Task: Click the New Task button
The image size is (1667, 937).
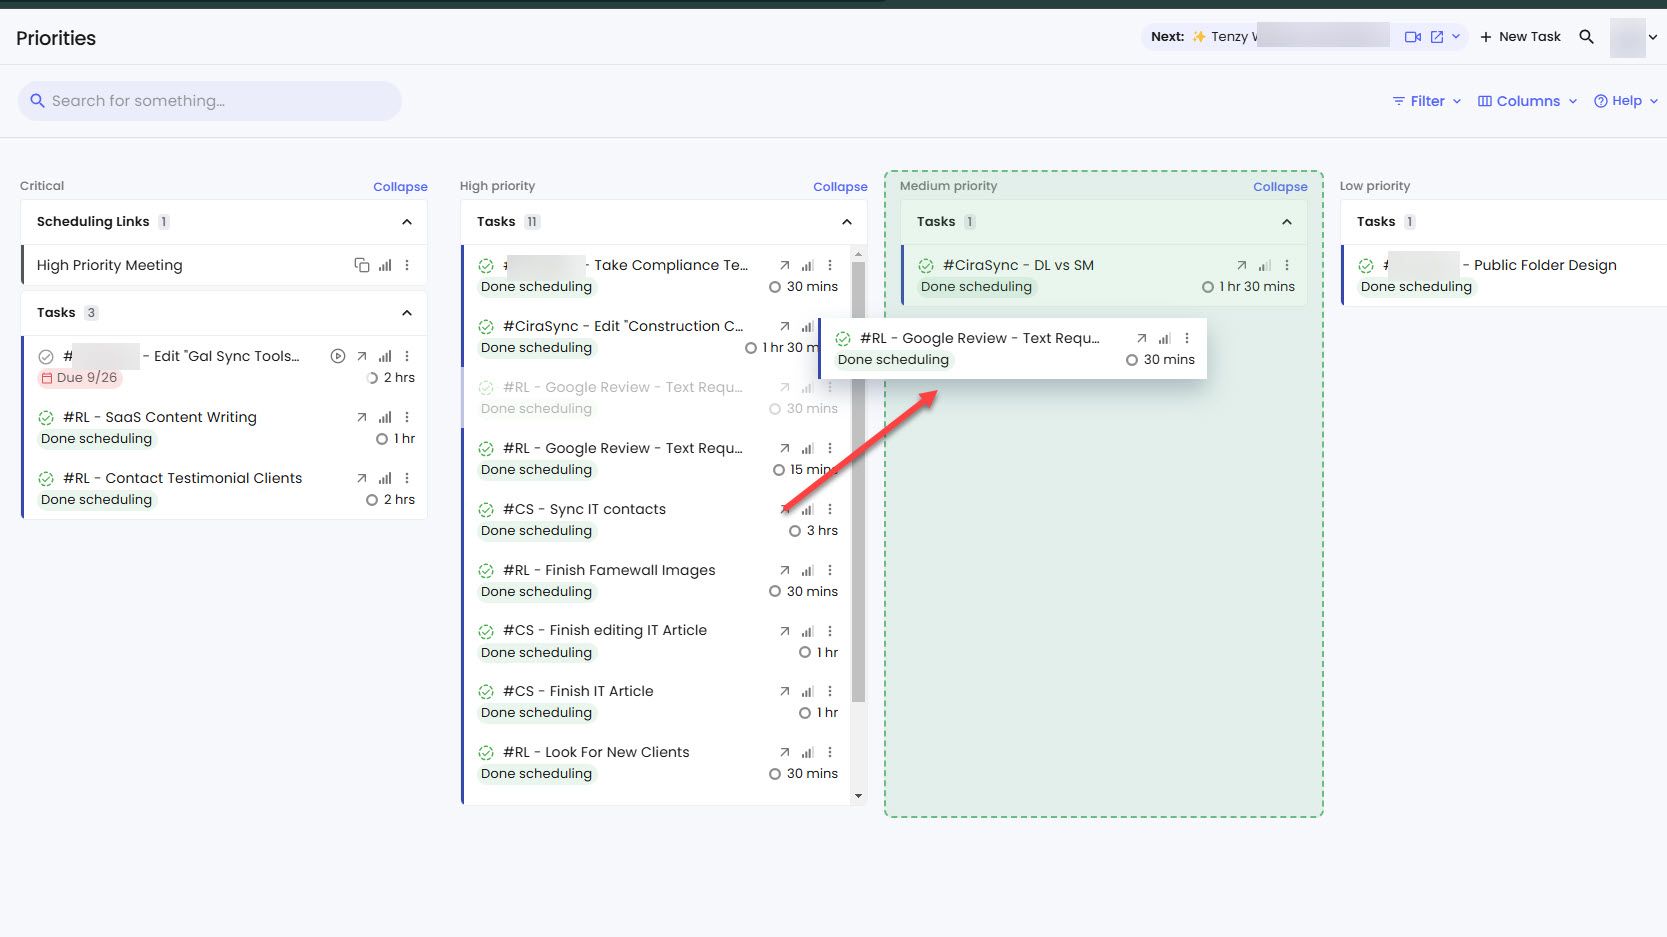Action: pyautogui.click(x=1520, y=37)
